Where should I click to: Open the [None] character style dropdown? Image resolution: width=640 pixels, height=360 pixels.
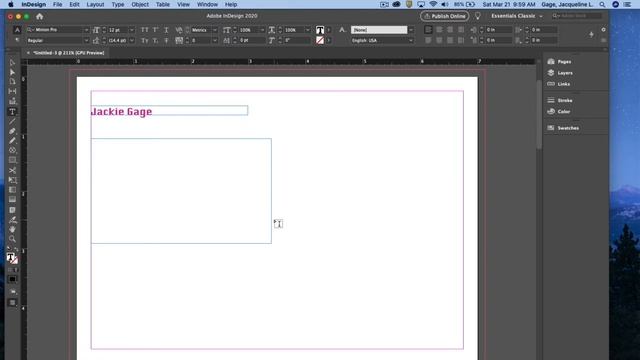point(411,30)
